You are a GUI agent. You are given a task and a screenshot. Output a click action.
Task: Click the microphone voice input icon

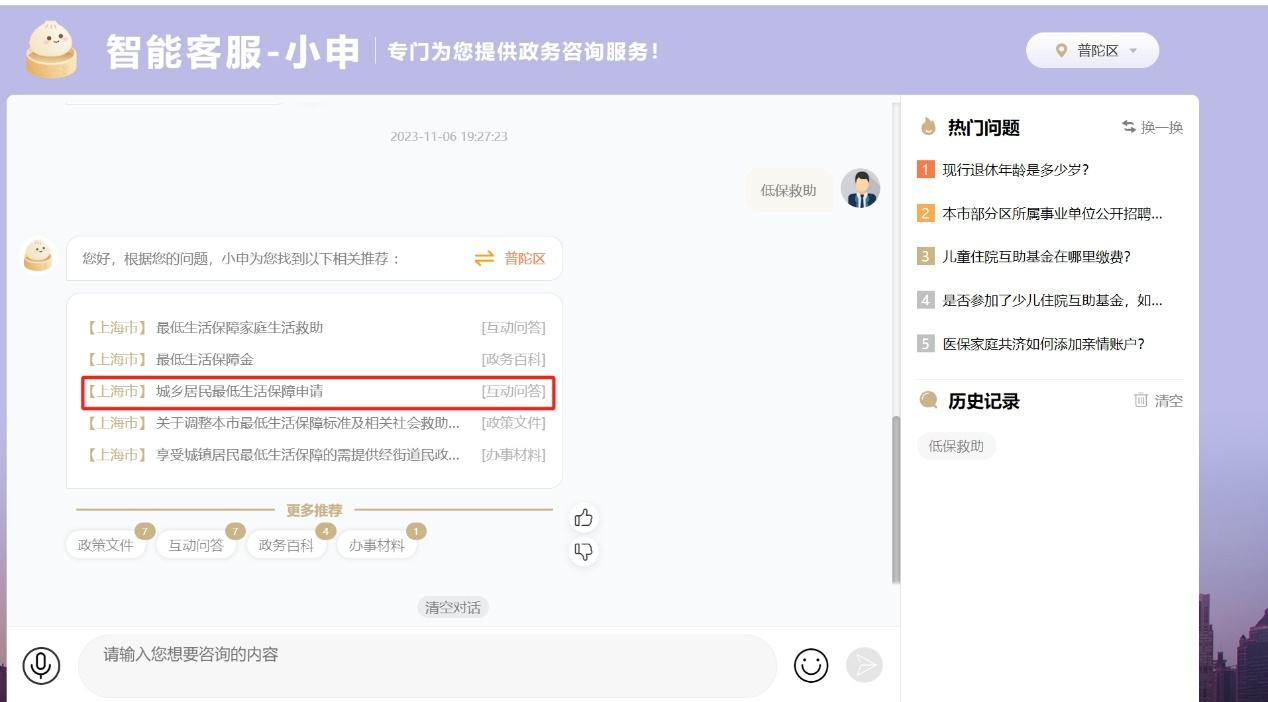pyautogui.click(x=41, y=665)
